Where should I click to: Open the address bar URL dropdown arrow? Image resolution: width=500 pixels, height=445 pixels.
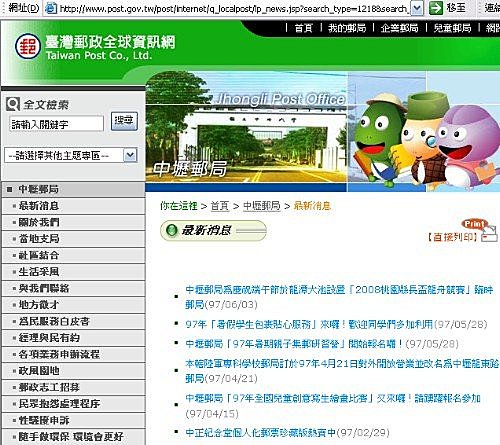tap(417, 8)
